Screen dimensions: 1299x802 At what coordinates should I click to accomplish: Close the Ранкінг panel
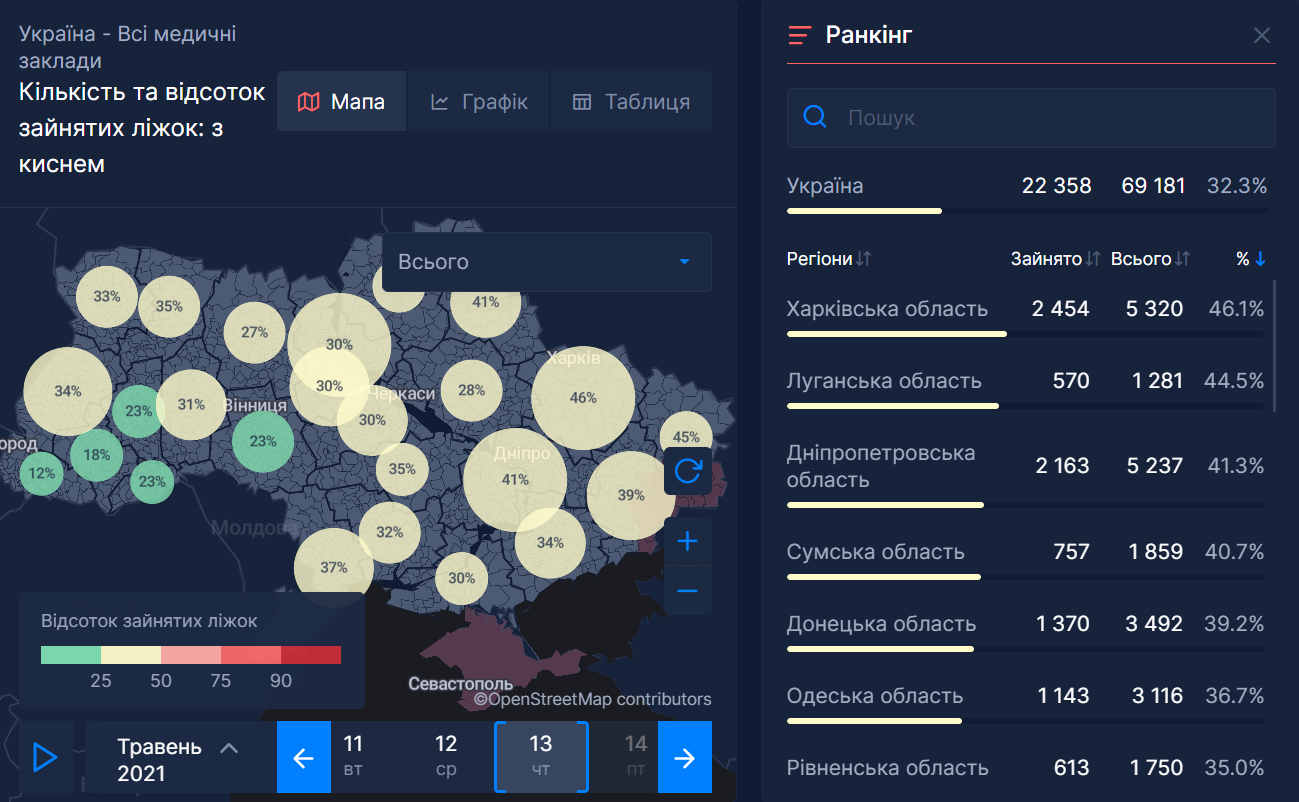click(x=1262, y=35)
